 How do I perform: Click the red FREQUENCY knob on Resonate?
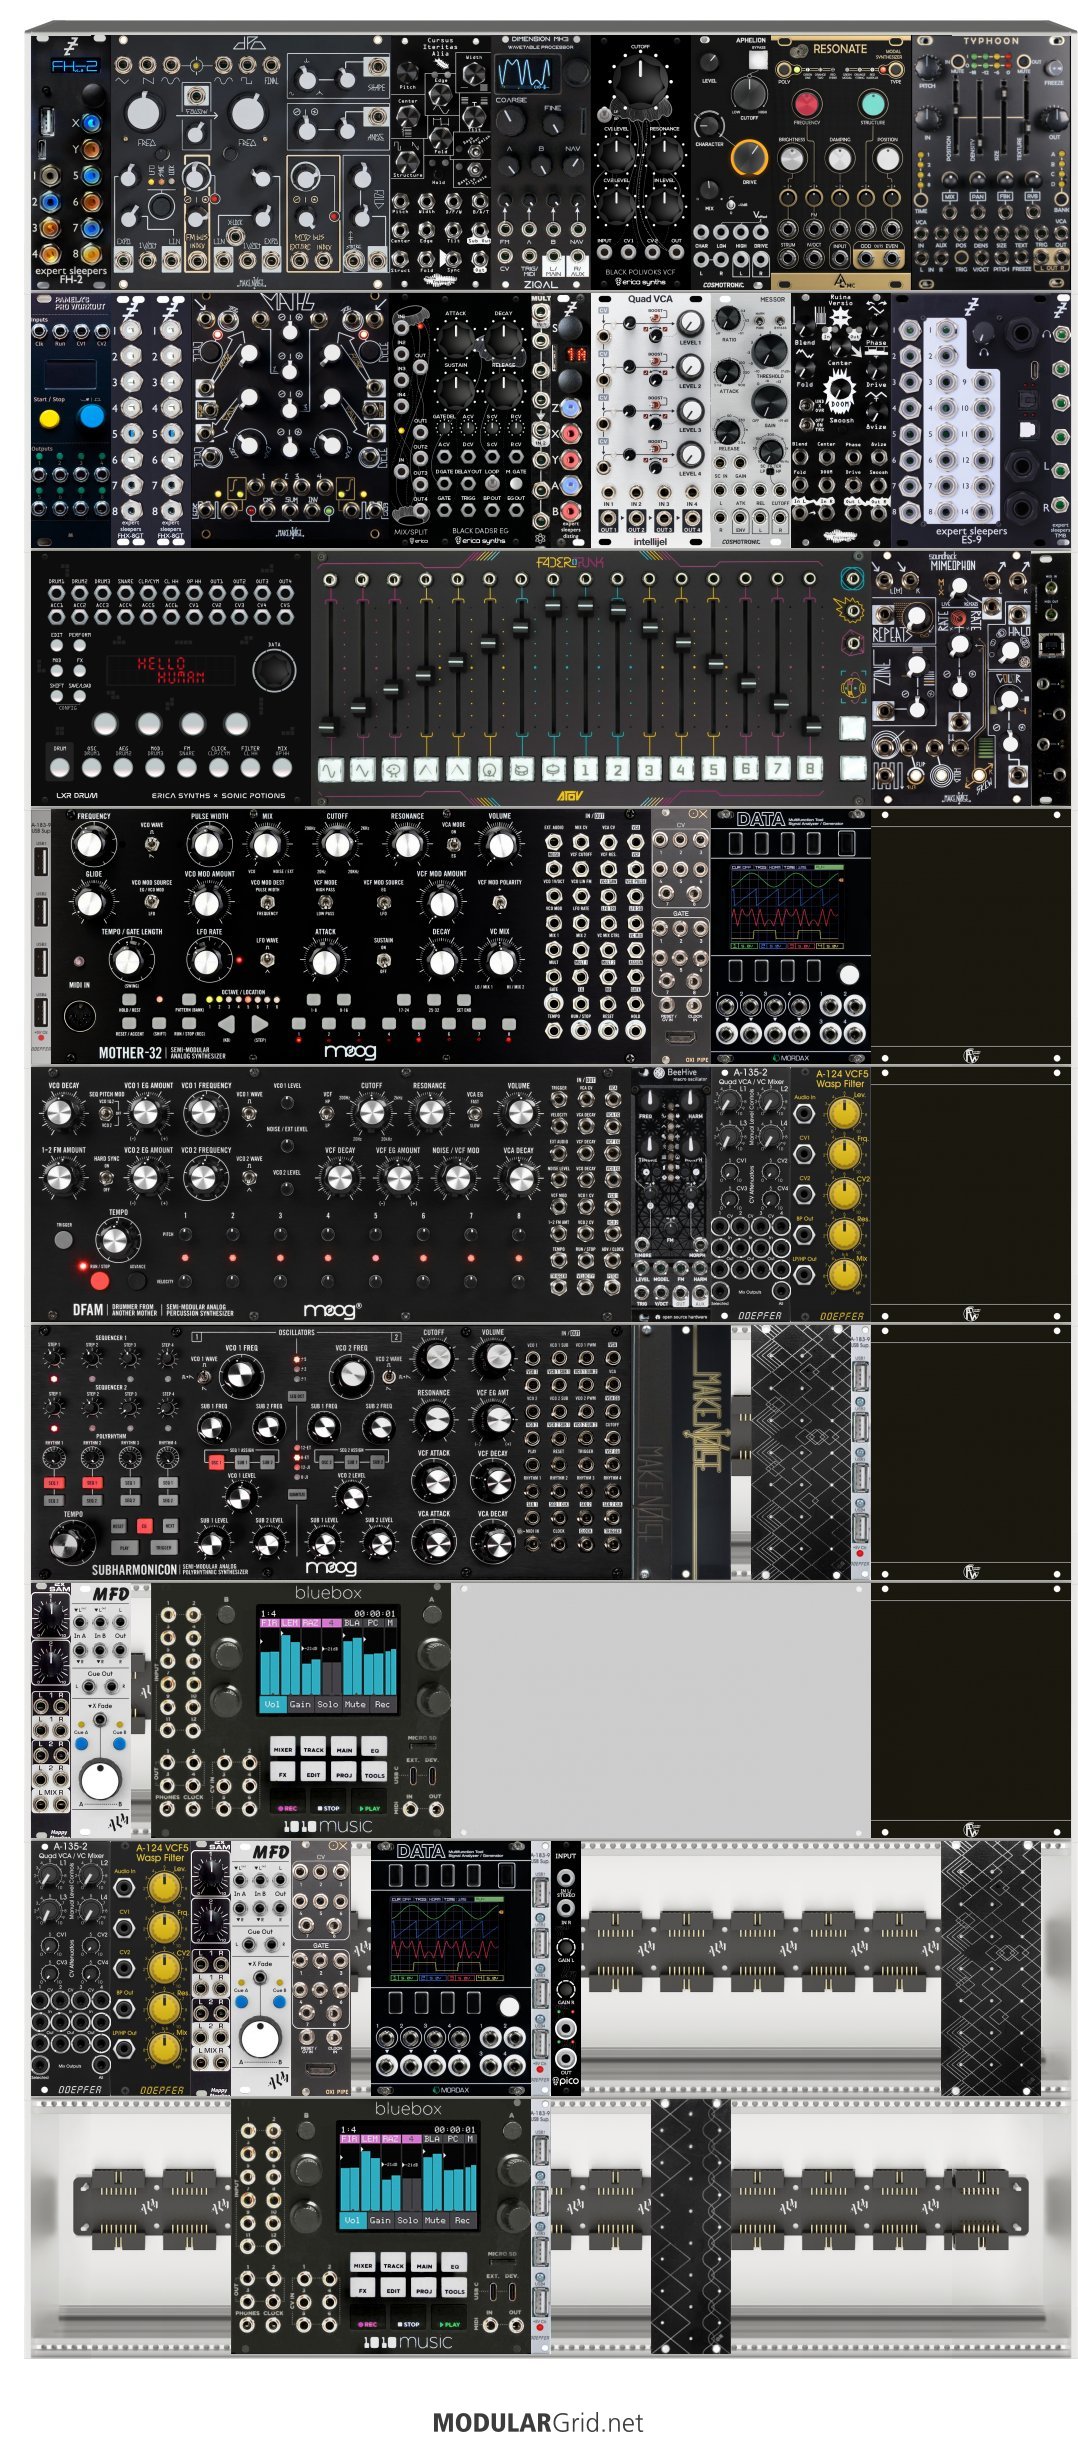(x=806, y=104)
